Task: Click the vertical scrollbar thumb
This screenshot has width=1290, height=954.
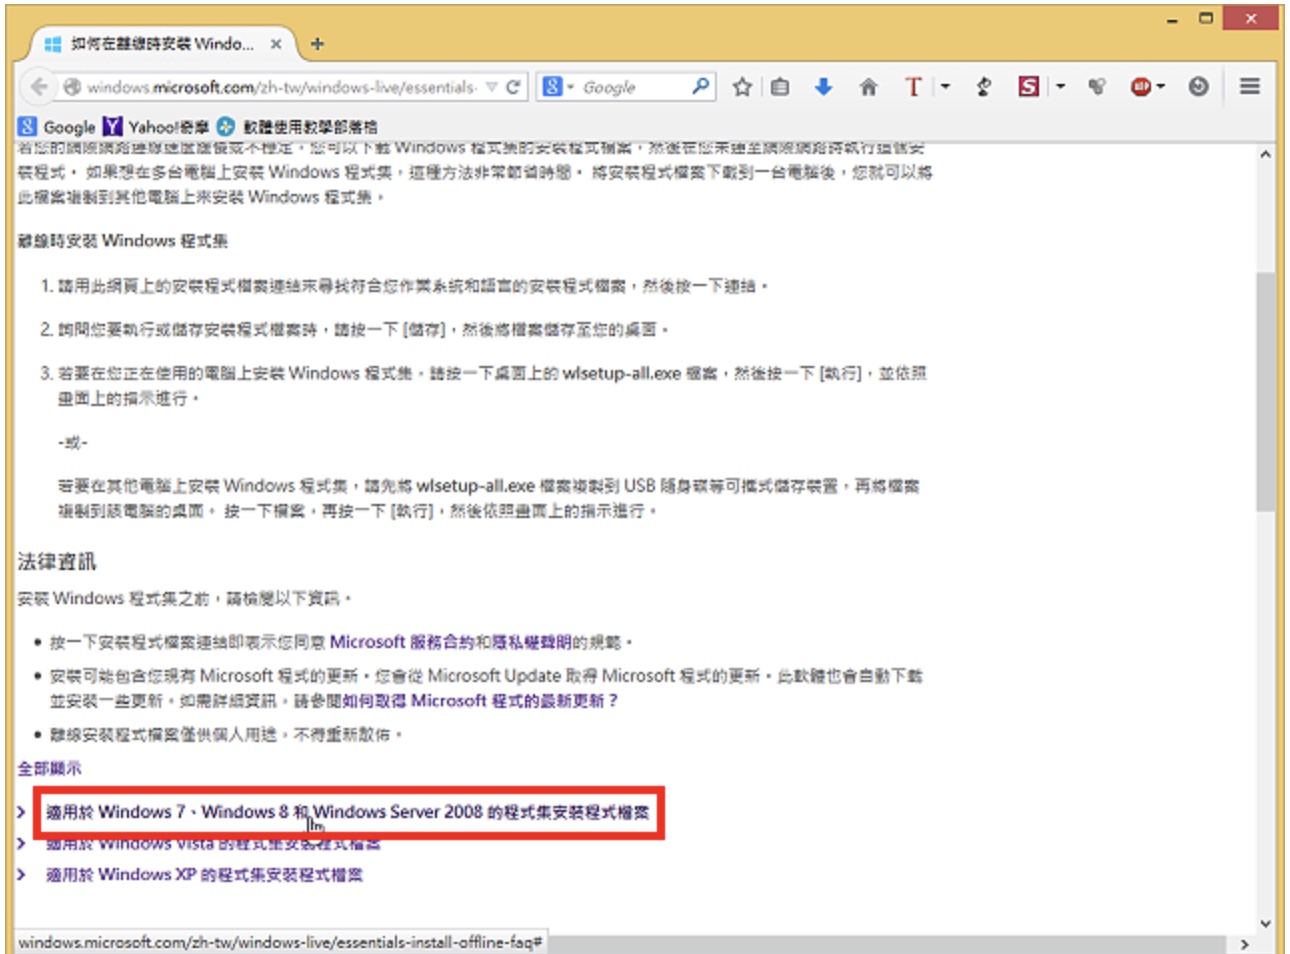Action: tap(1265, 392)
